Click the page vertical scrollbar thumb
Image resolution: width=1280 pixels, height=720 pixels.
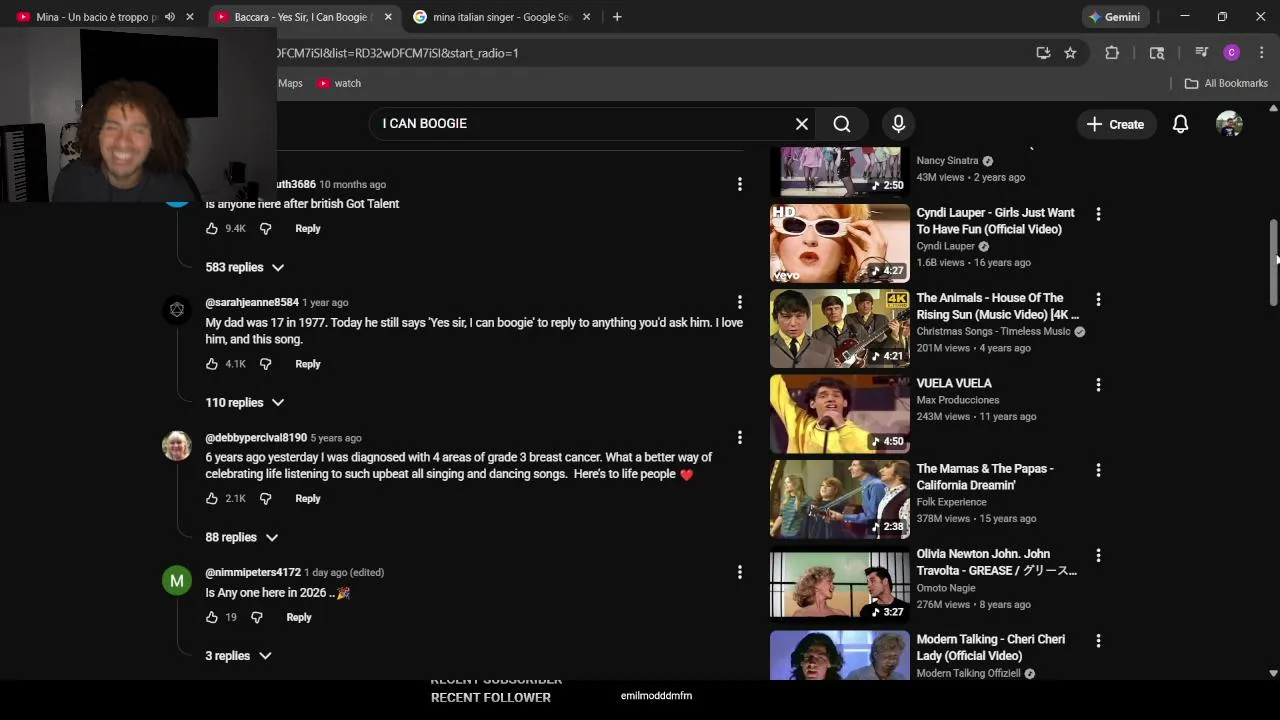coord(1273,262)
